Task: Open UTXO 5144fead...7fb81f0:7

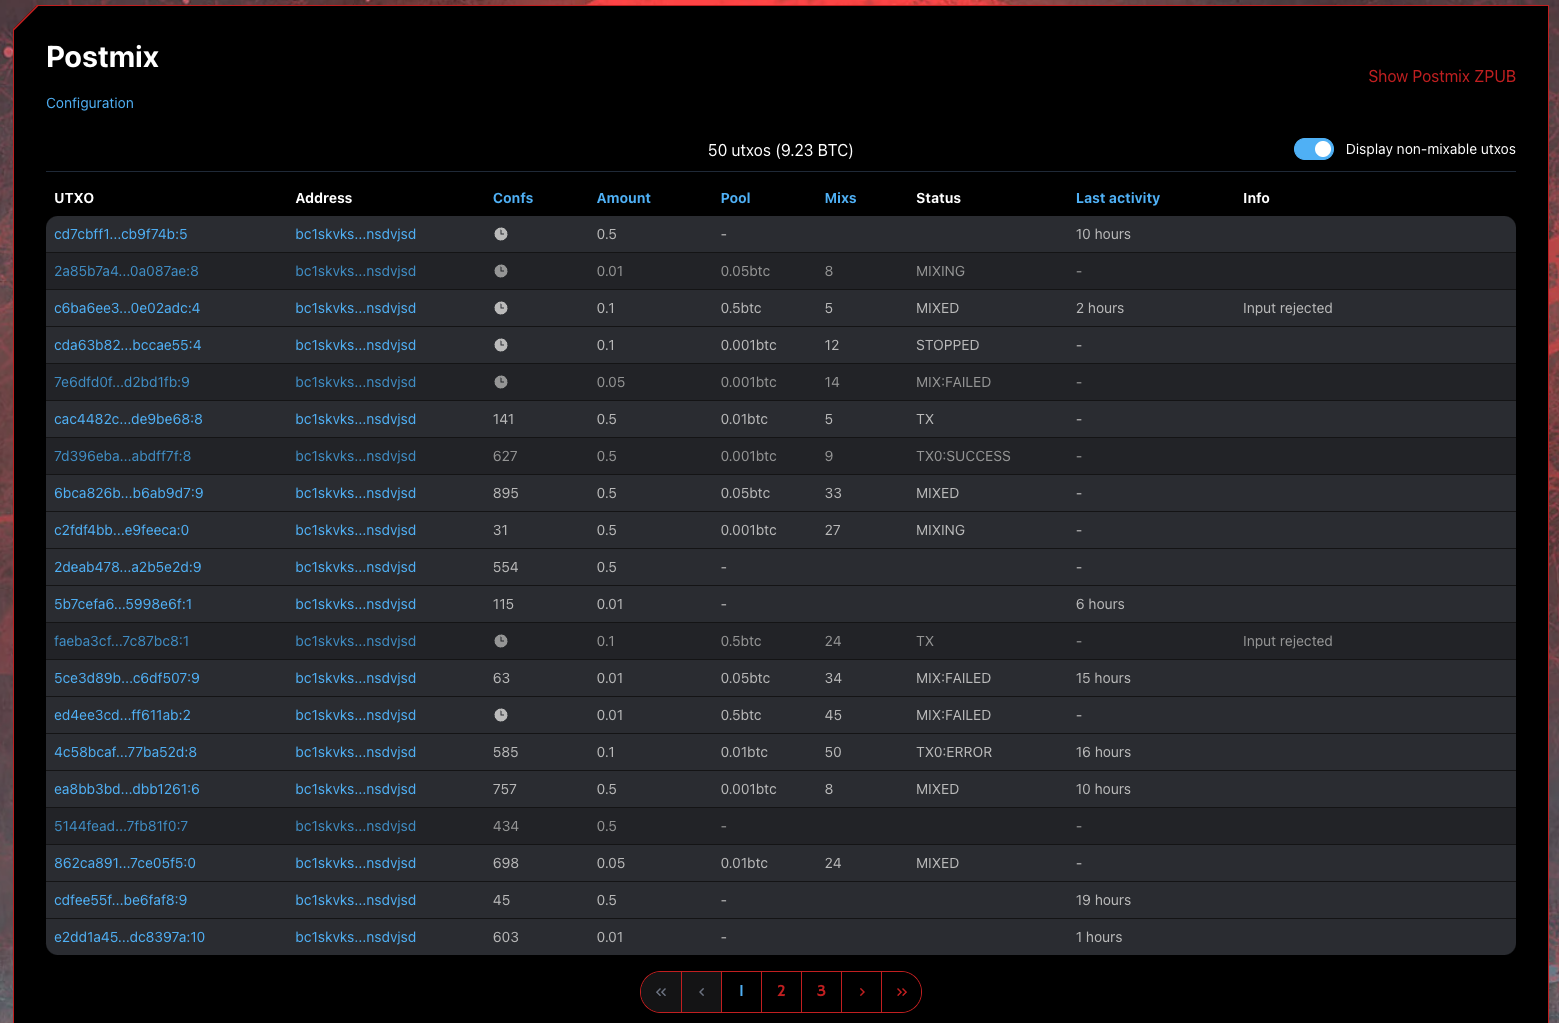Action: click(x=121, y=826)
